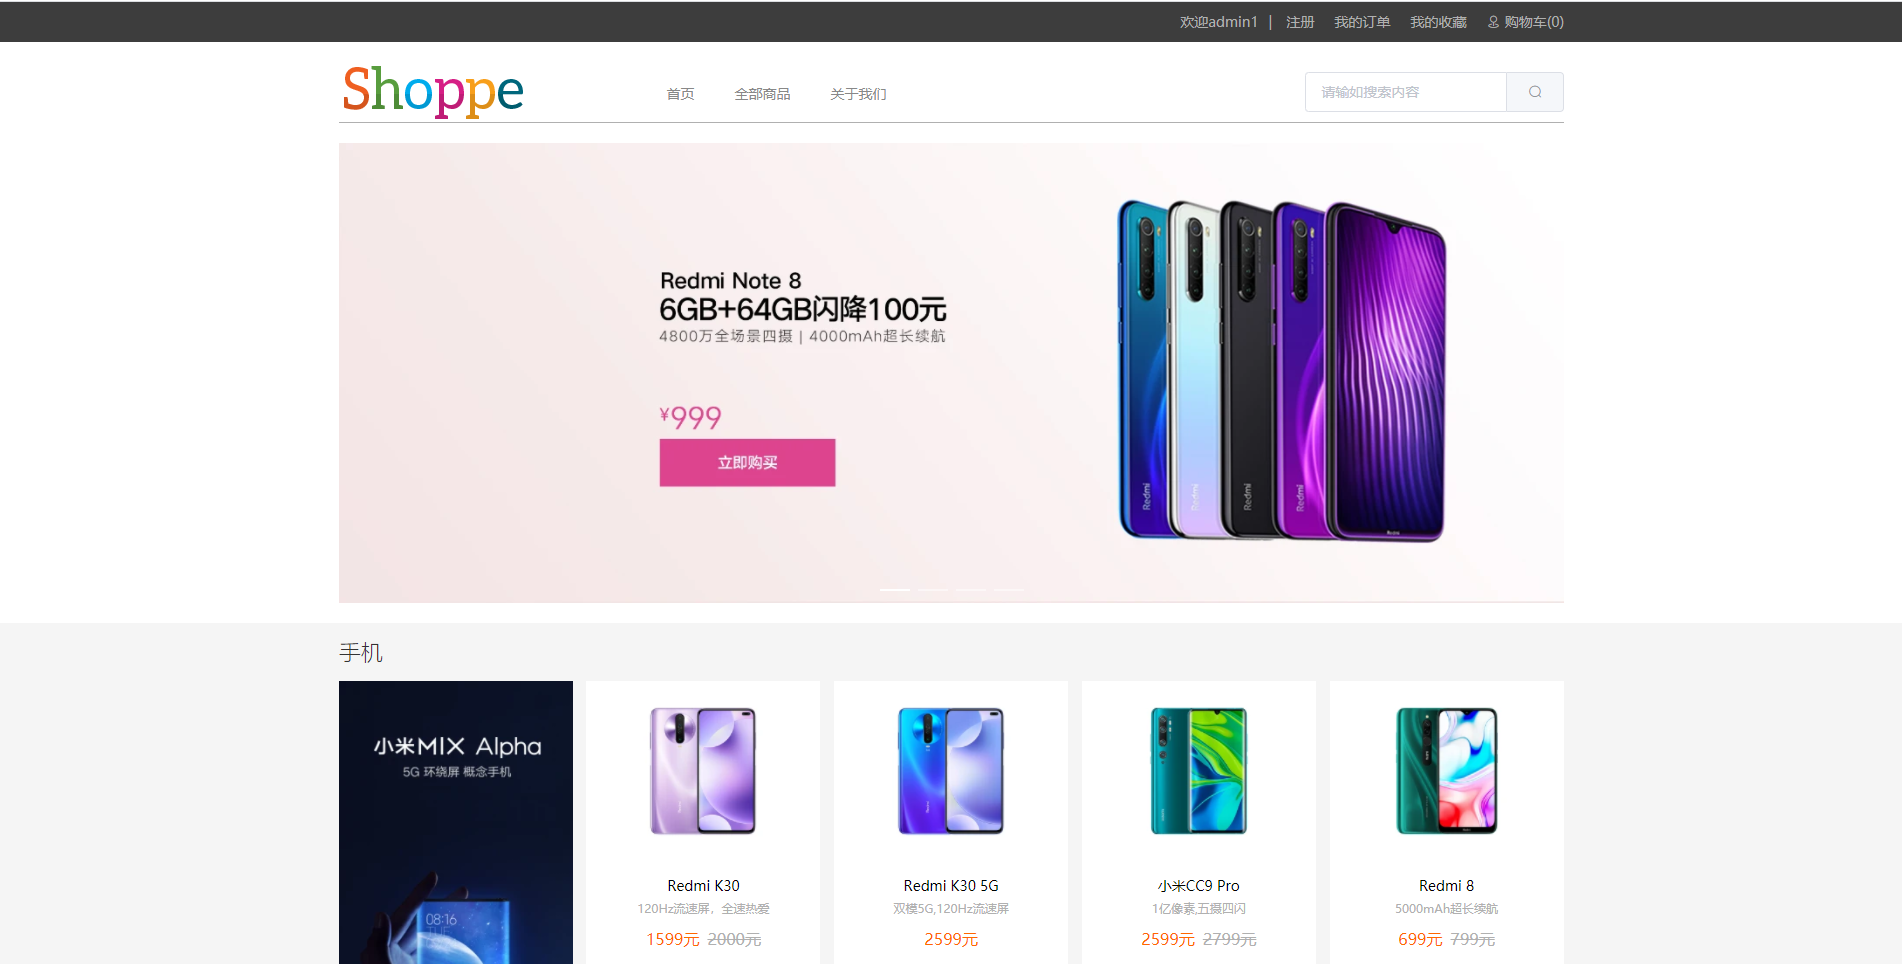Open the Redmi K30 product image
The height and width of the screenshot is (964, 1902).
coord(703,771)
